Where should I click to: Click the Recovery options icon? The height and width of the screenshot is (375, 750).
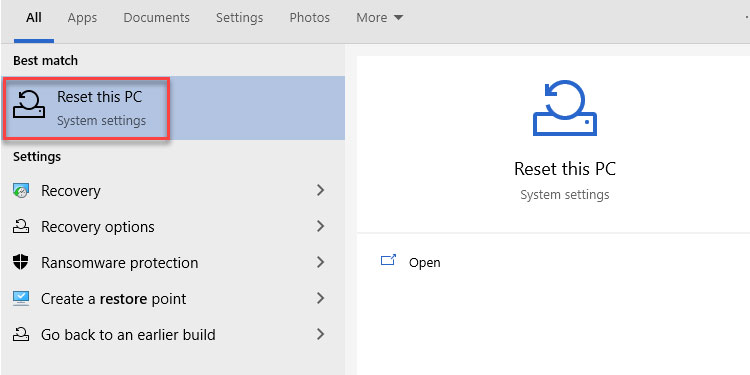[21, 227]
